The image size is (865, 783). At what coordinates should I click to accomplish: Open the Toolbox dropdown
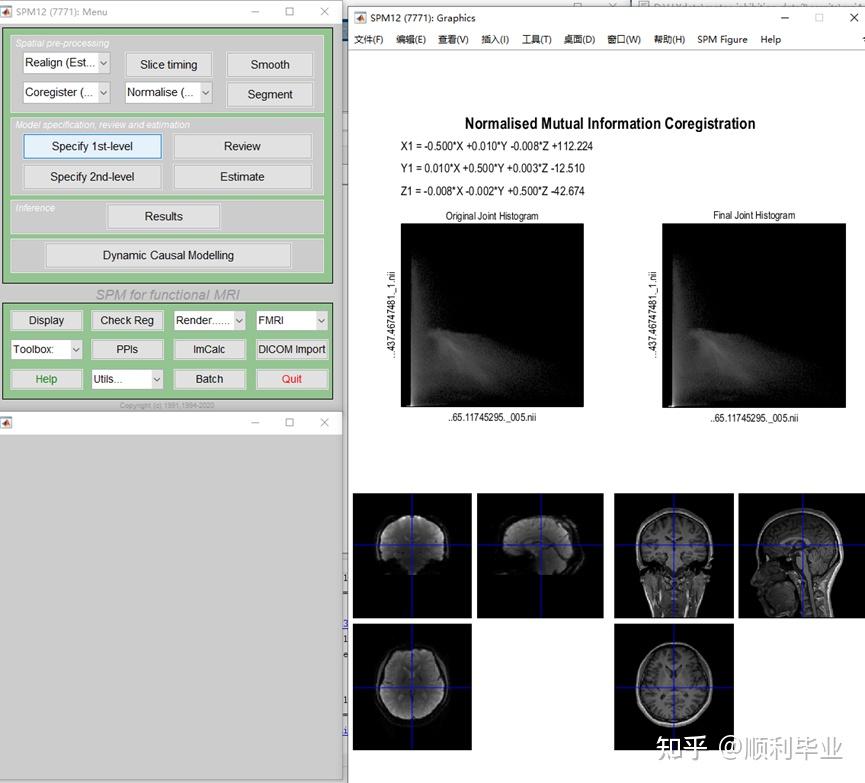click(x=46, y=350)
